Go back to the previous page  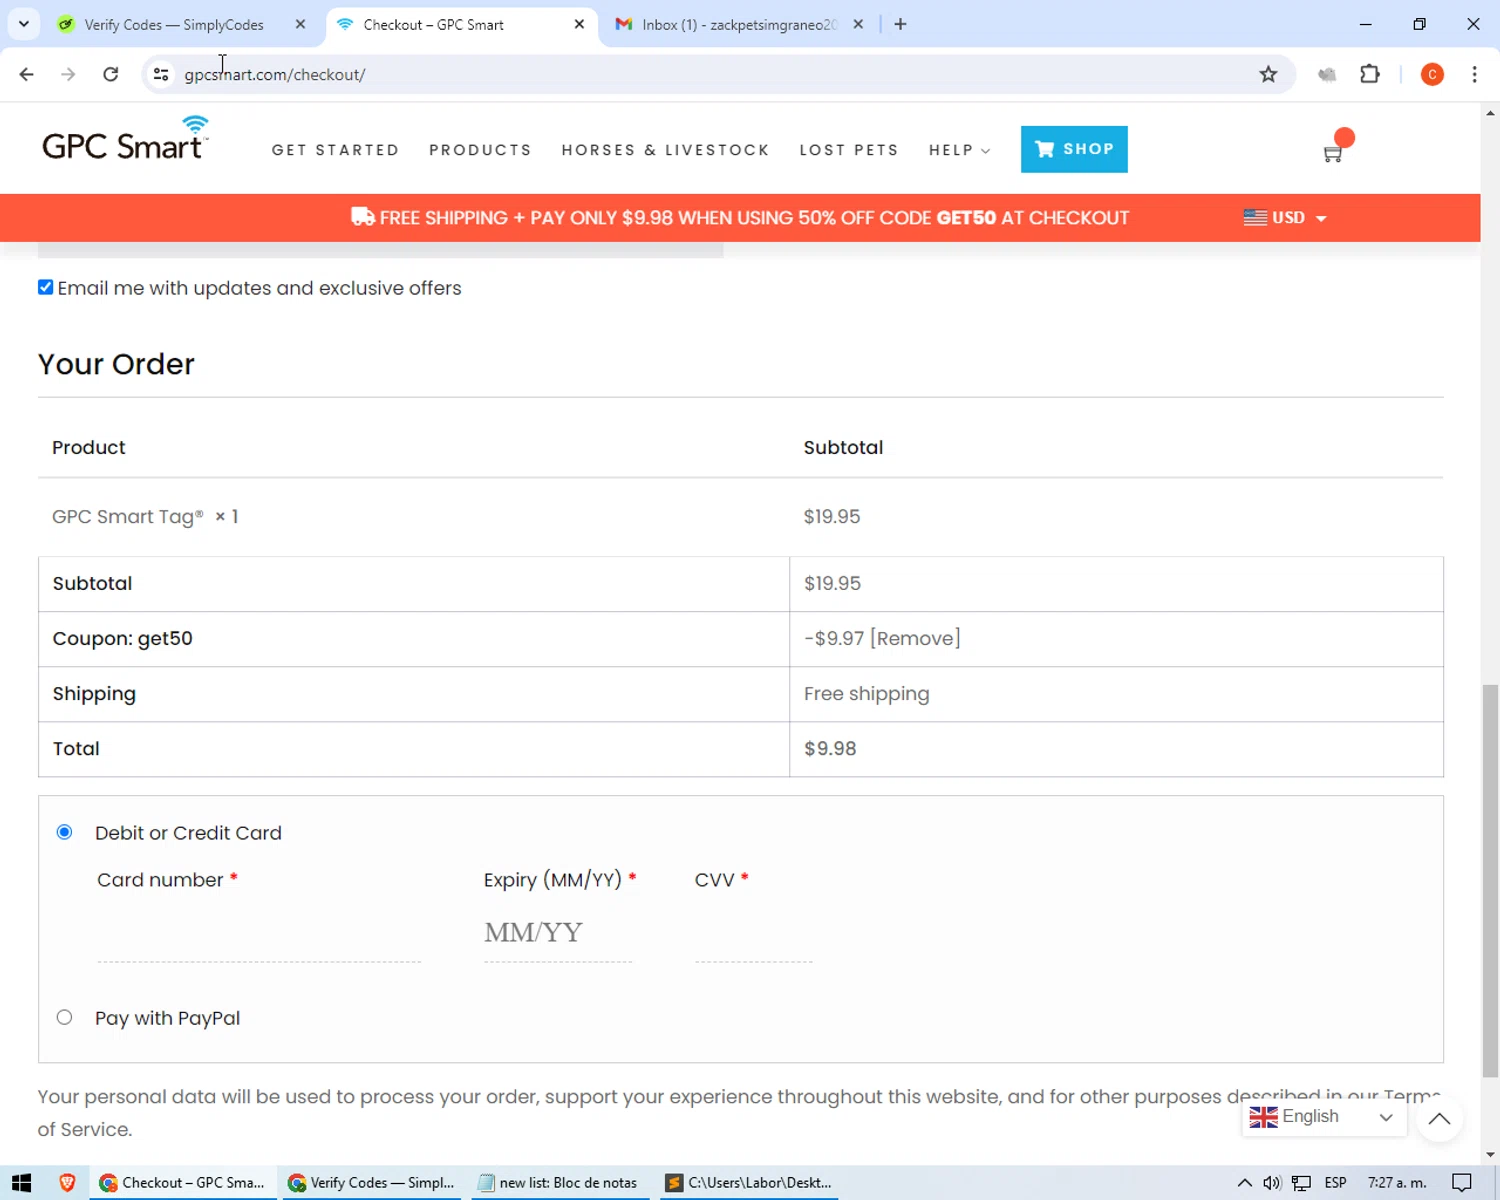click(x=27, y=74)
